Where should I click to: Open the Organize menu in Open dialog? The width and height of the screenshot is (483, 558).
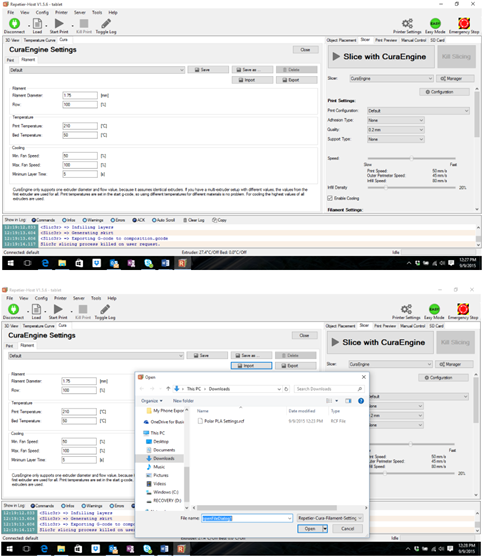[152, 401]
